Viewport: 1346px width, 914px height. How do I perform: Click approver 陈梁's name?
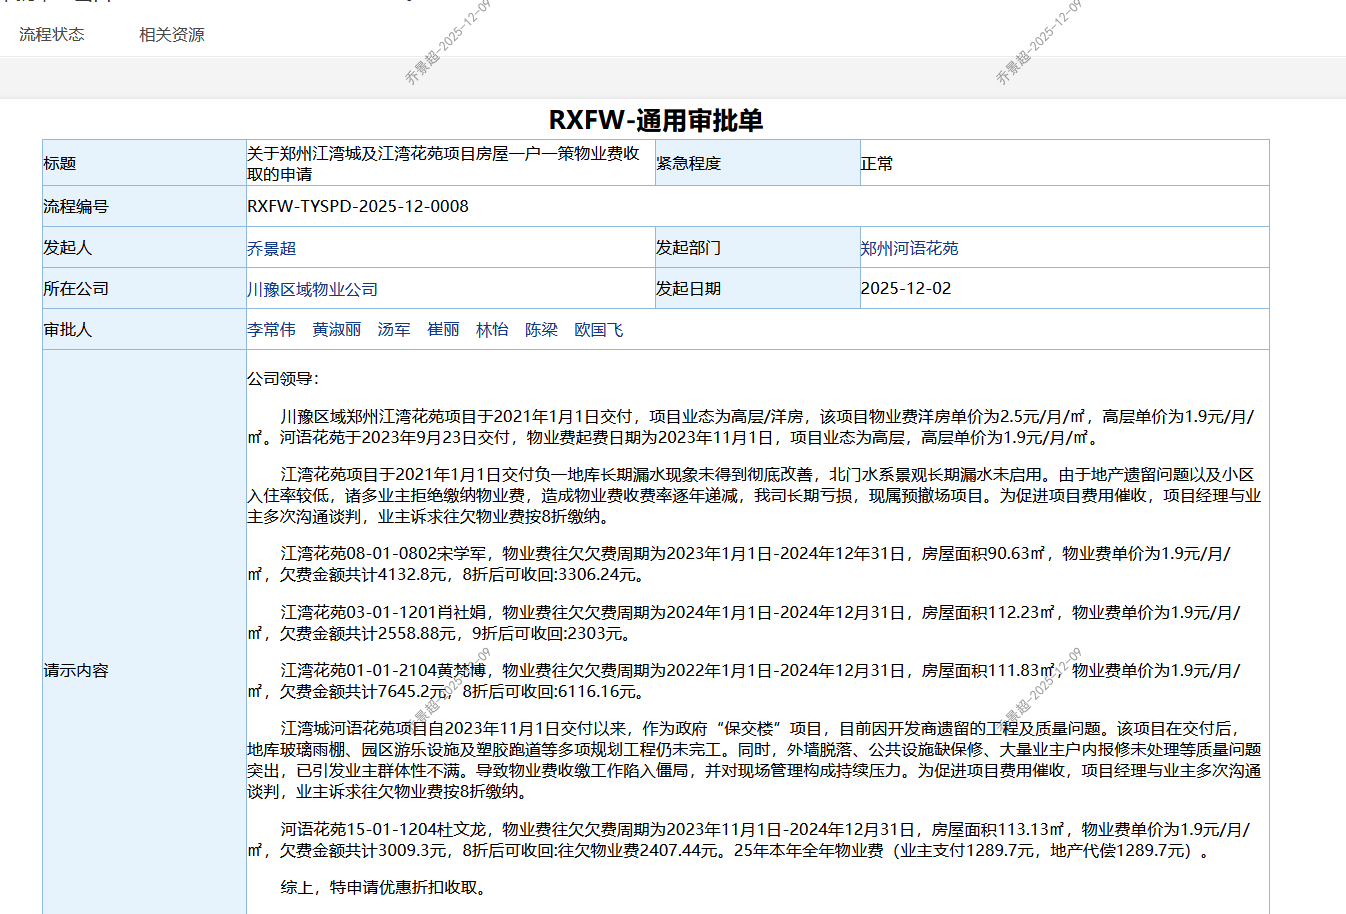[x=541, y=330]
